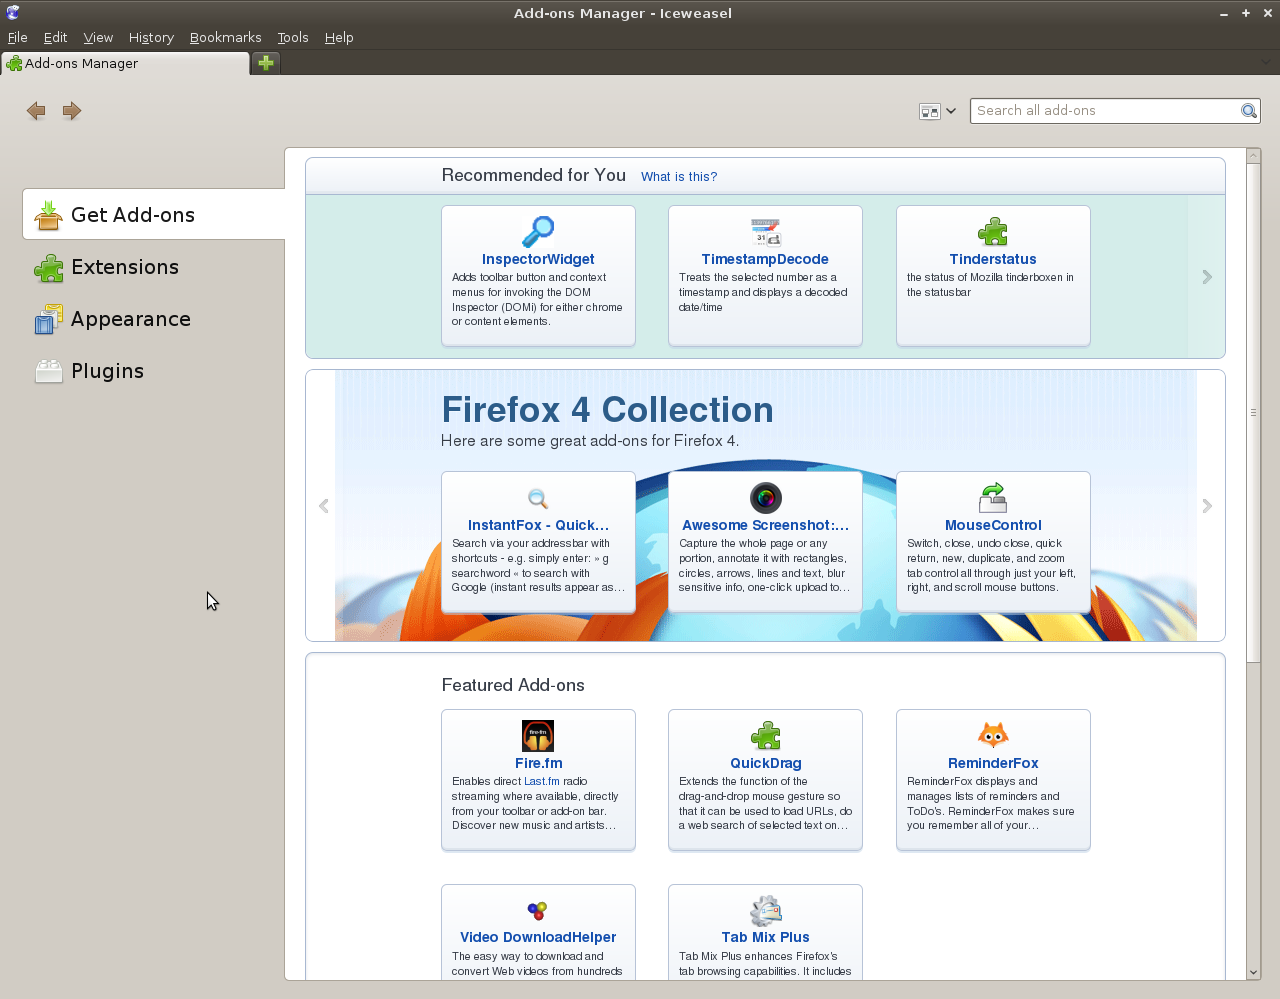Open the Video DownloadHelper title link
1280x999 pixels.
pos(538,937)
